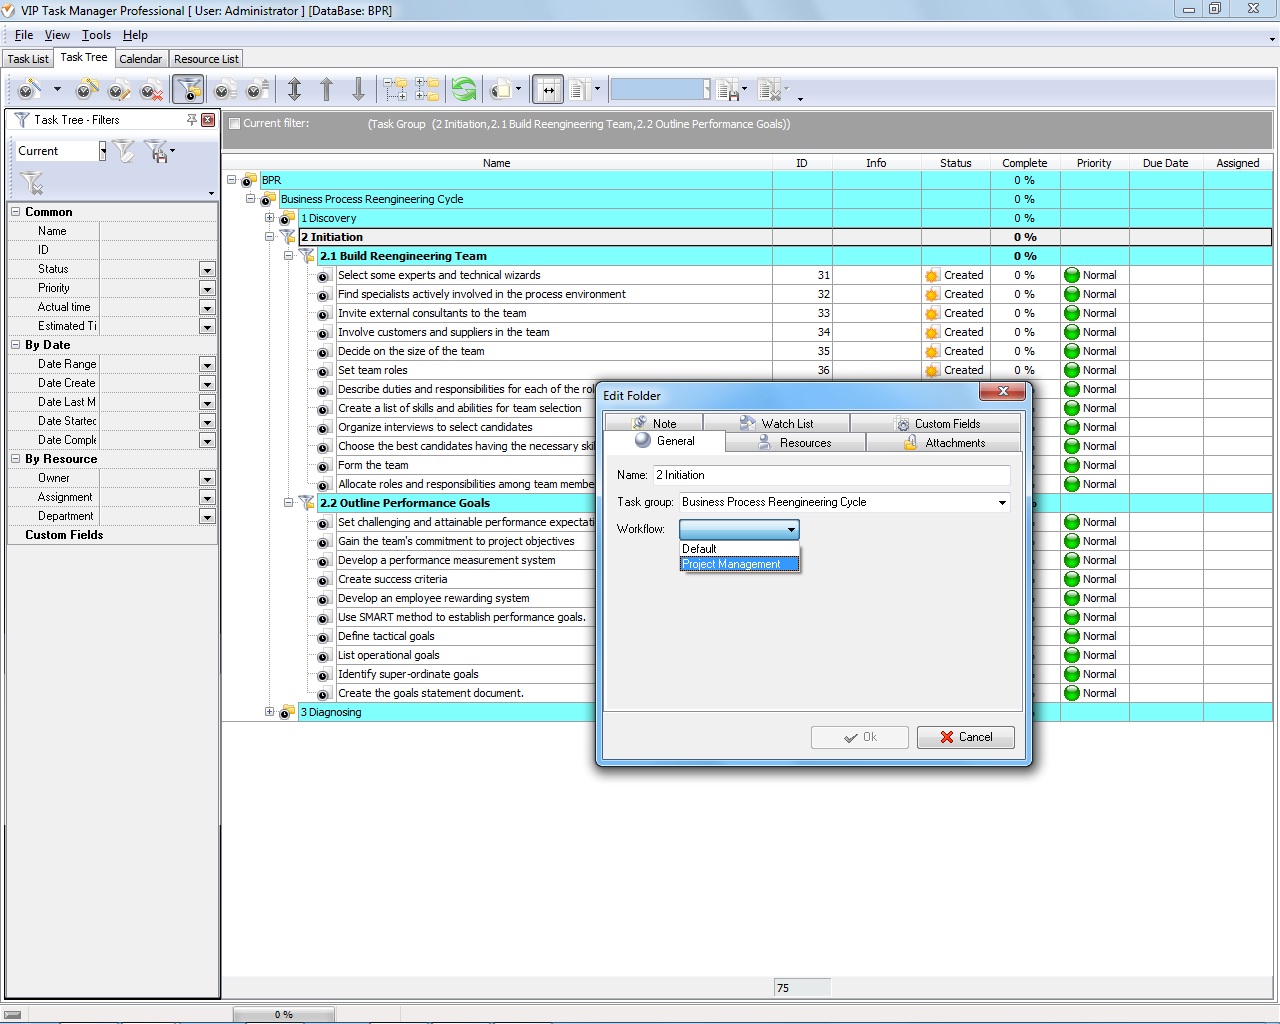The image size is (1280, 1024).
Task: Open the Tools menu
Action: (96, 35)
